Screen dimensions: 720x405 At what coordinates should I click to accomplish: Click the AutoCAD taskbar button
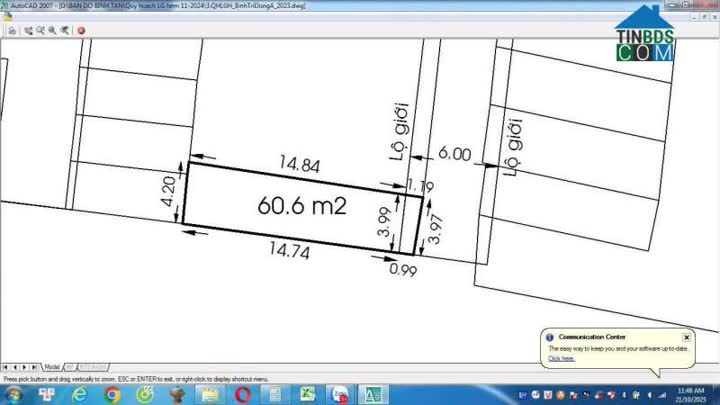point(372,394)
